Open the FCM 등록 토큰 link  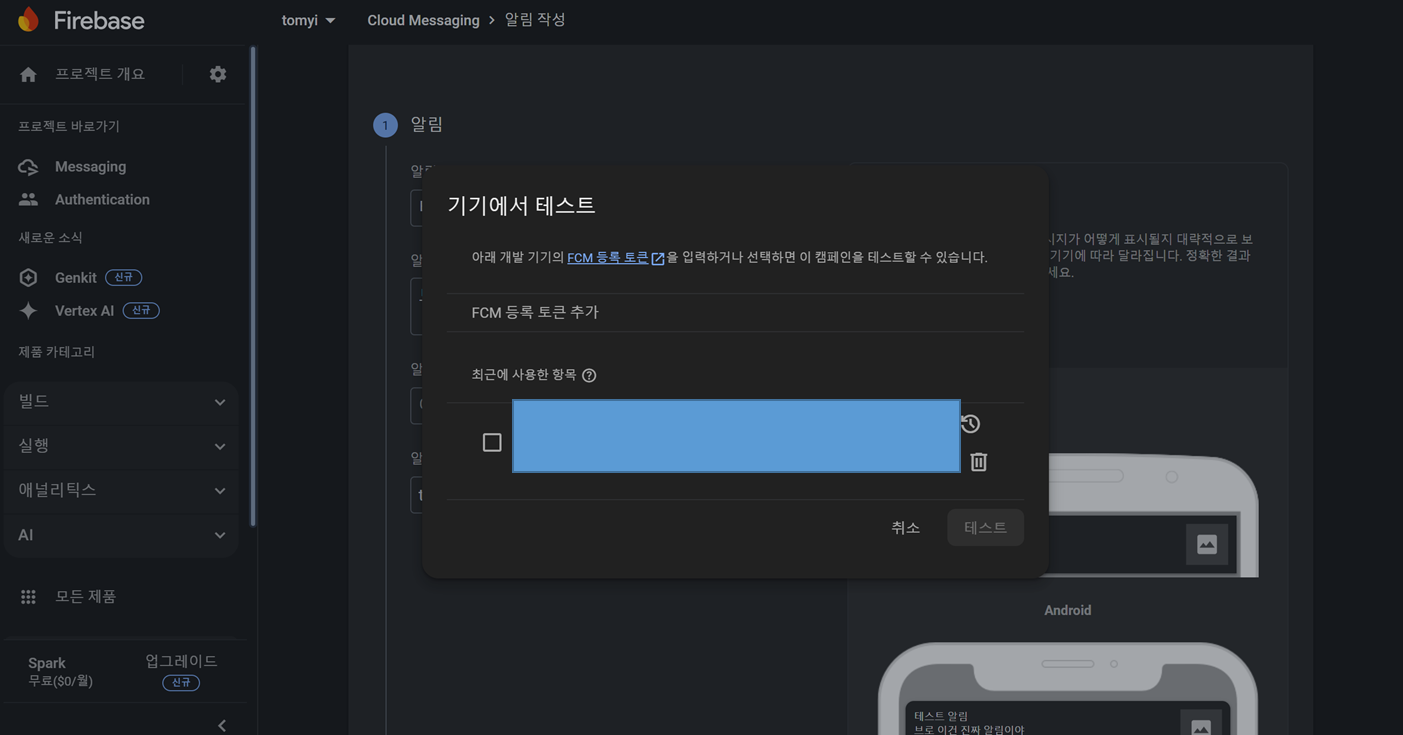coord(608,258)
